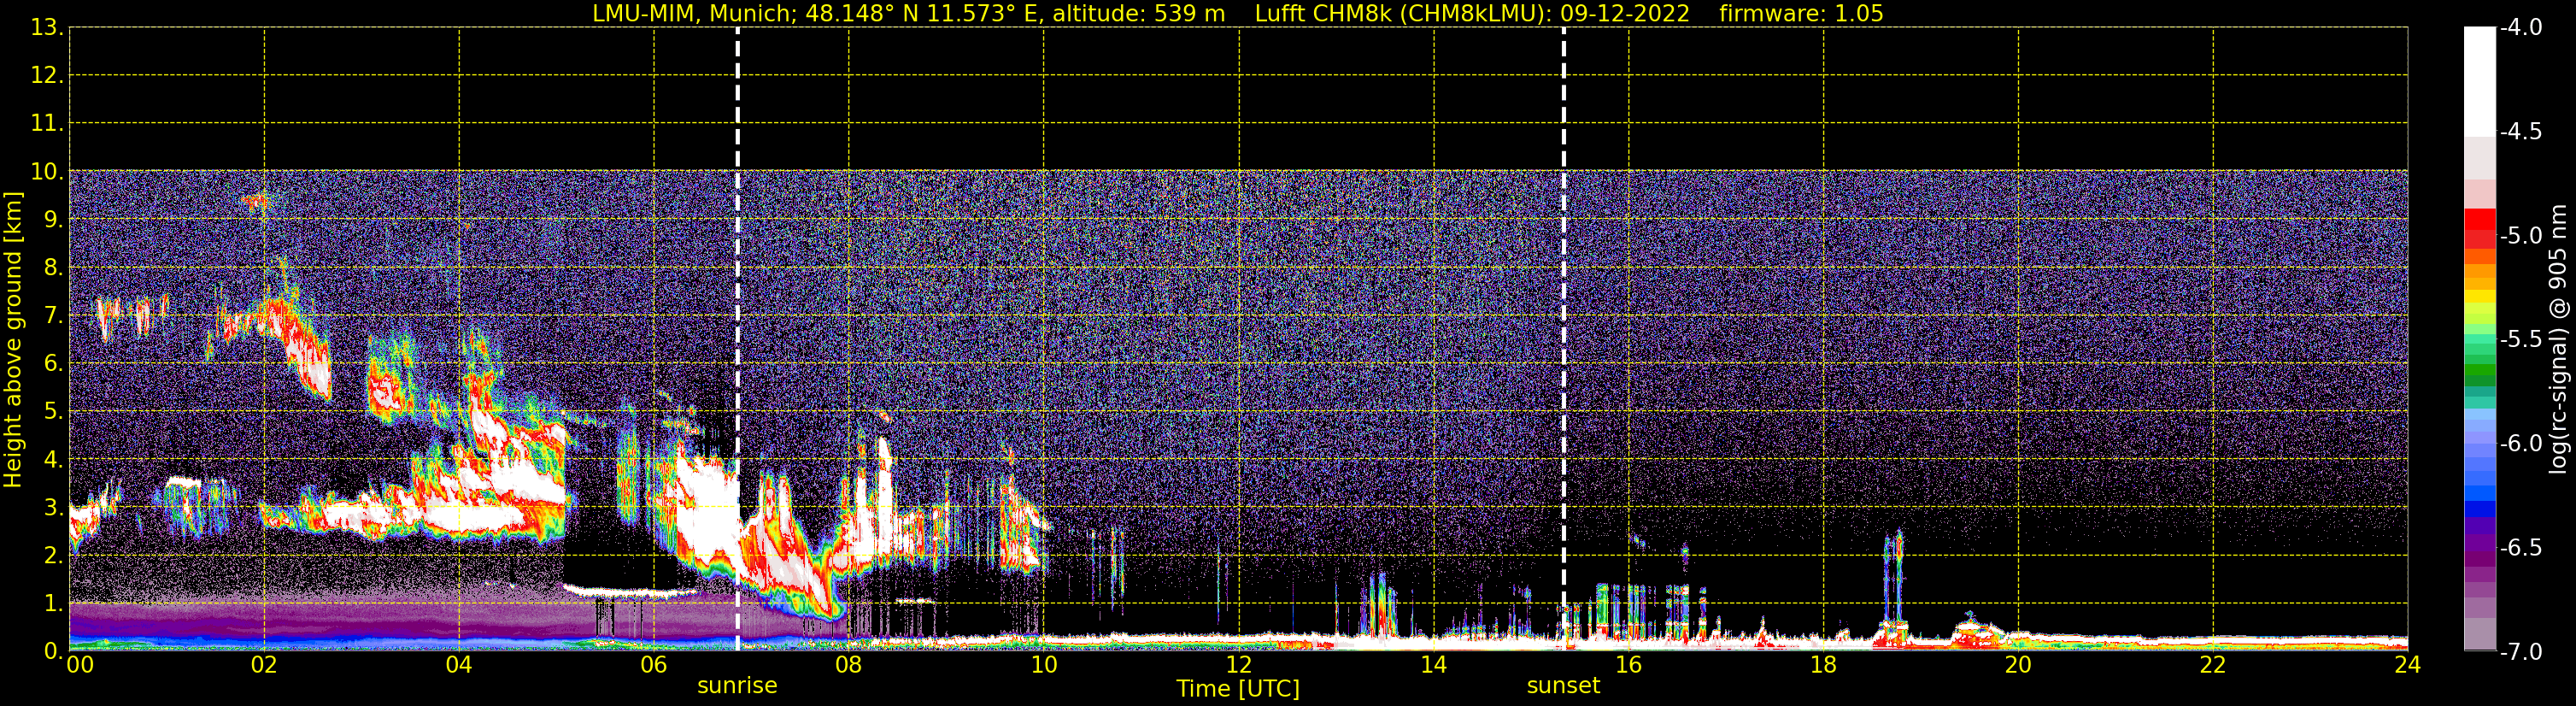This screenshot has height=706, width=2576.
Task: Click the height tick label '9.'
Action: 53,220
